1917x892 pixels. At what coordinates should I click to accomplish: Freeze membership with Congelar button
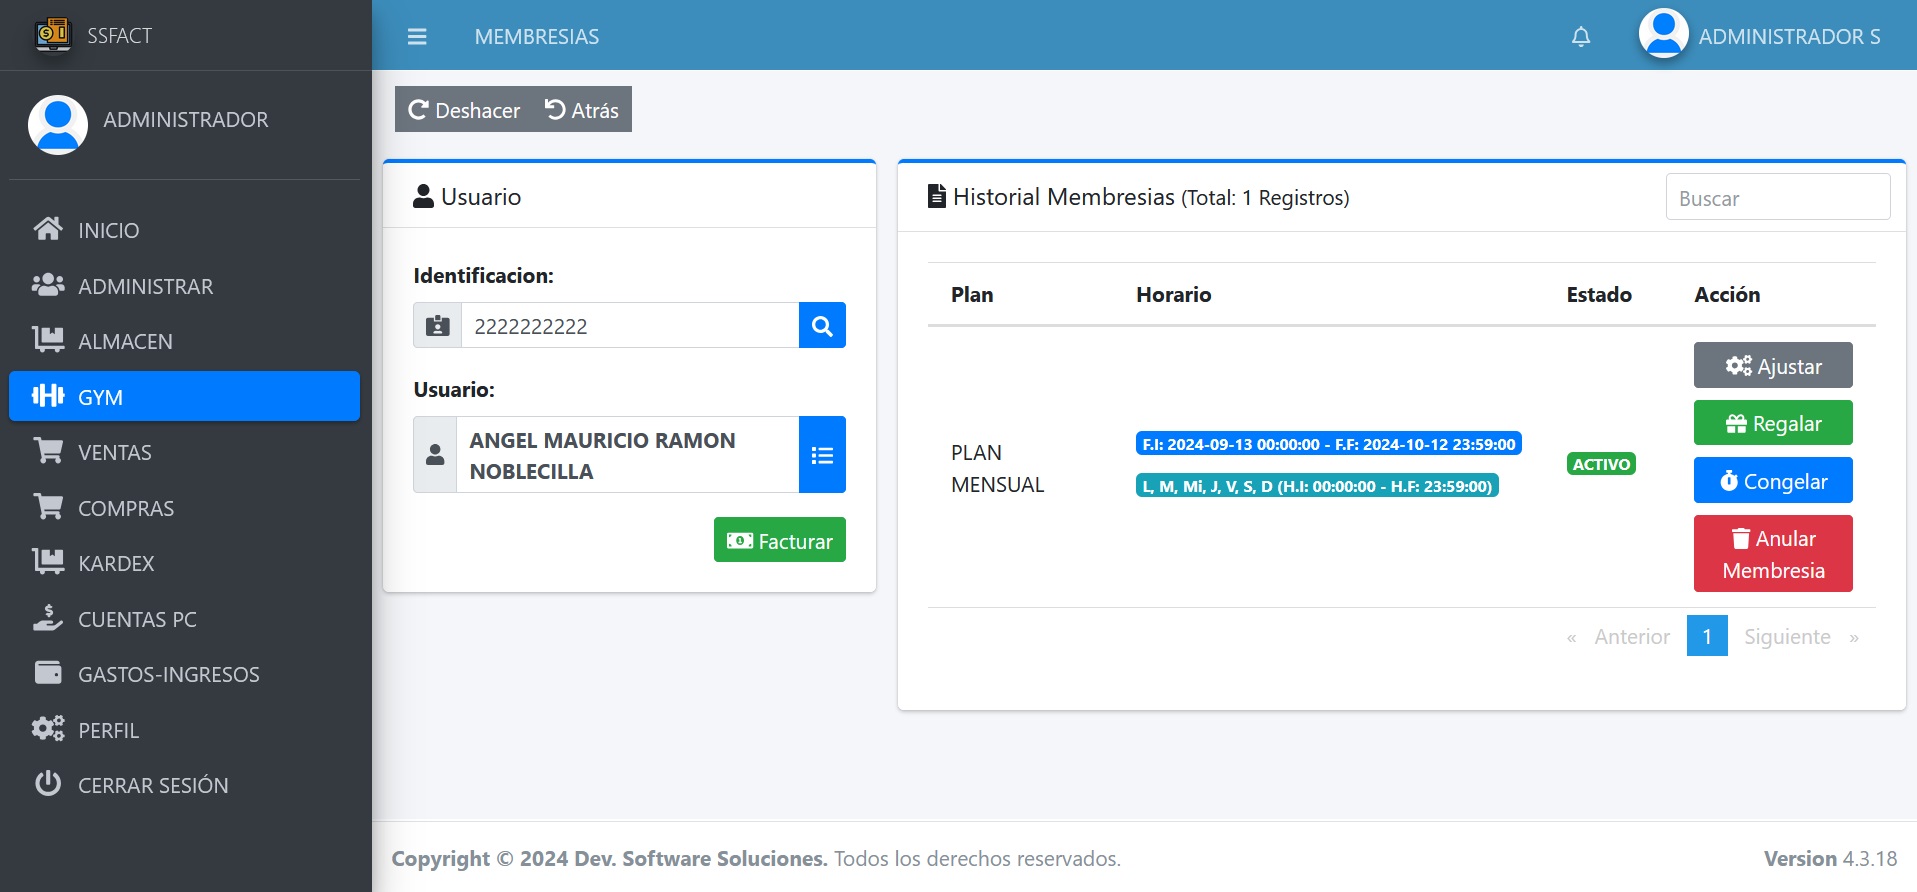coord(1772,481)
